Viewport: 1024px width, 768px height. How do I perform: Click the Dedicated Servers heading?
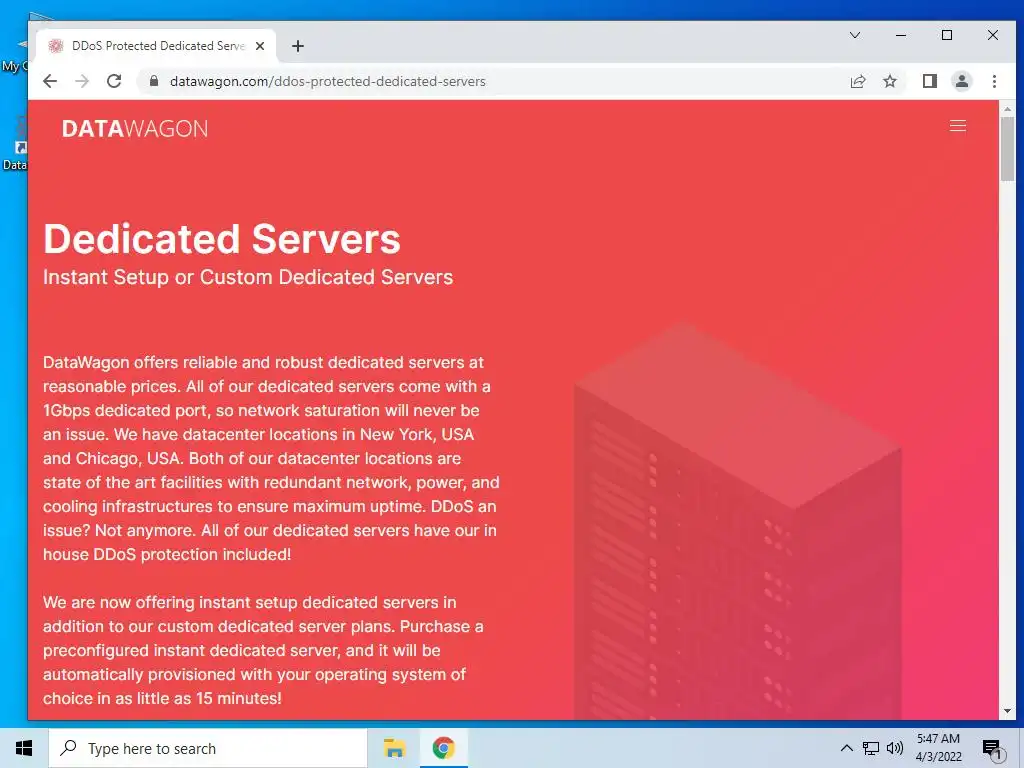tap(222, 238)
